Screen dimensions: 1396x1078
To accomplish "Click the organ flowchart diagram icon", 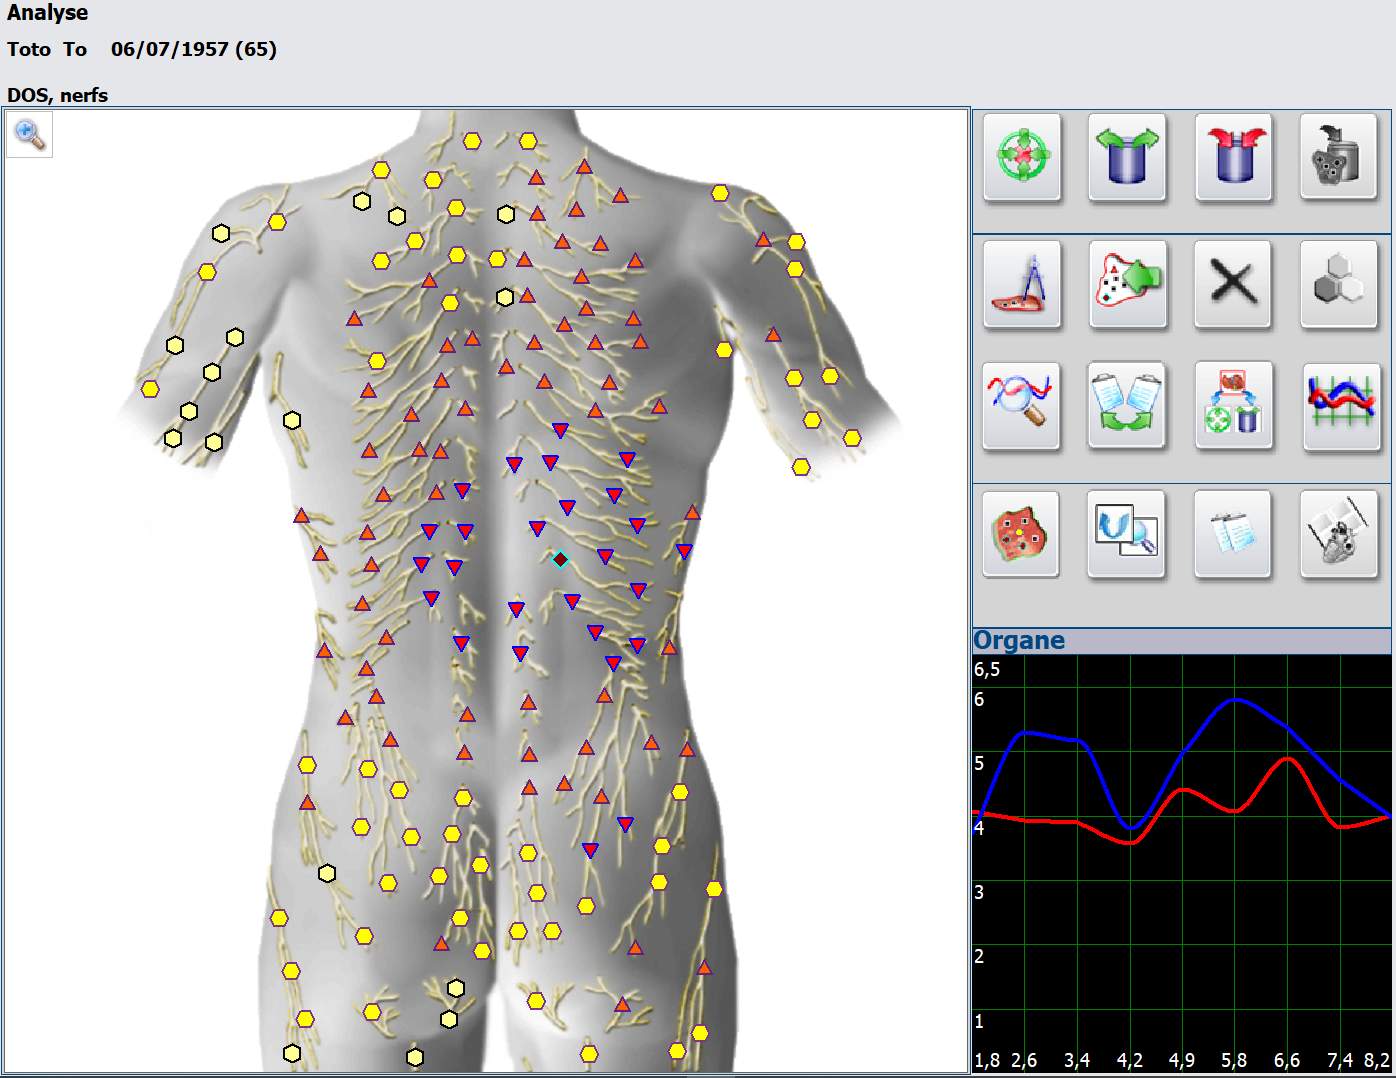I will [1233, 405].
